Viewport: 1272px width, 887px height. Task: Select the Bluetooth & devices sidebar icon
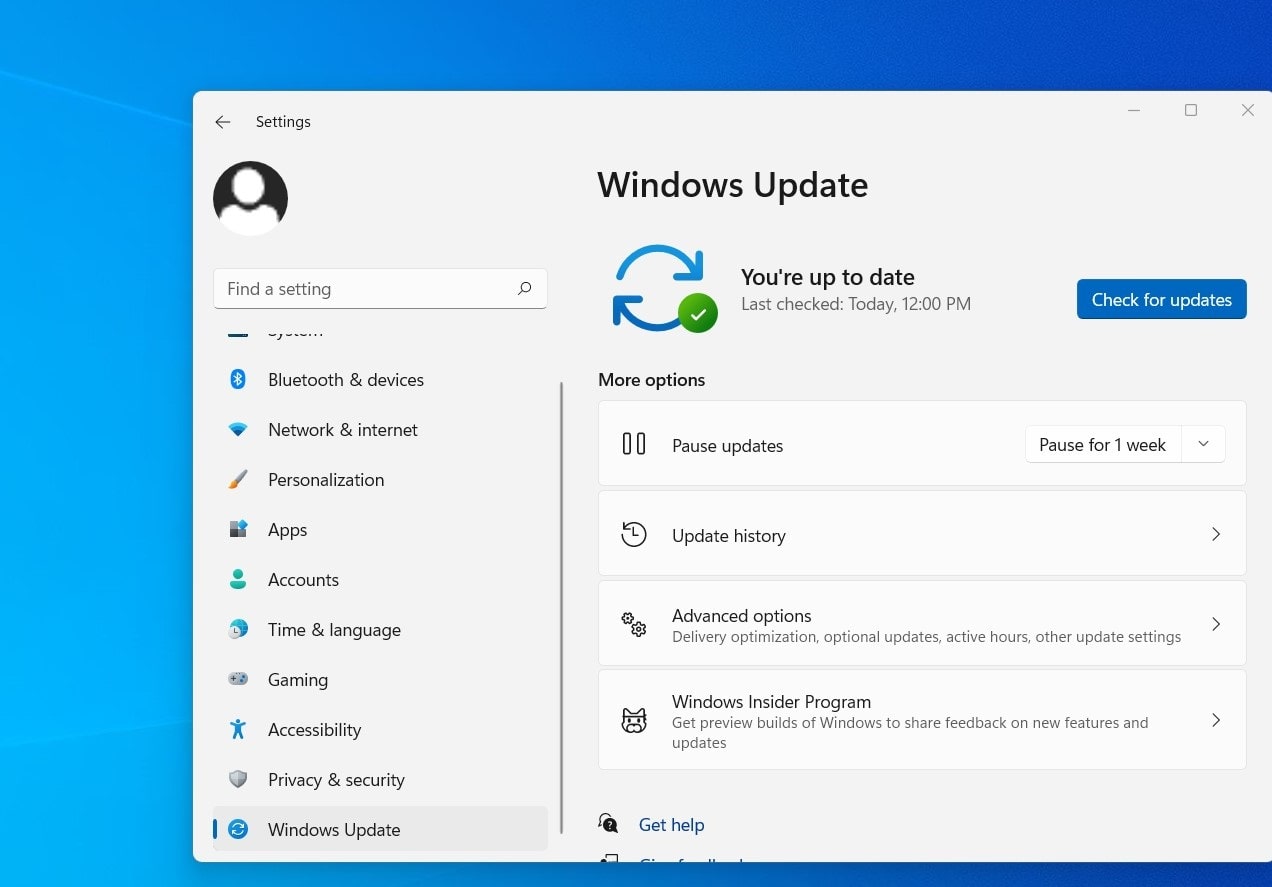[237, 379]
